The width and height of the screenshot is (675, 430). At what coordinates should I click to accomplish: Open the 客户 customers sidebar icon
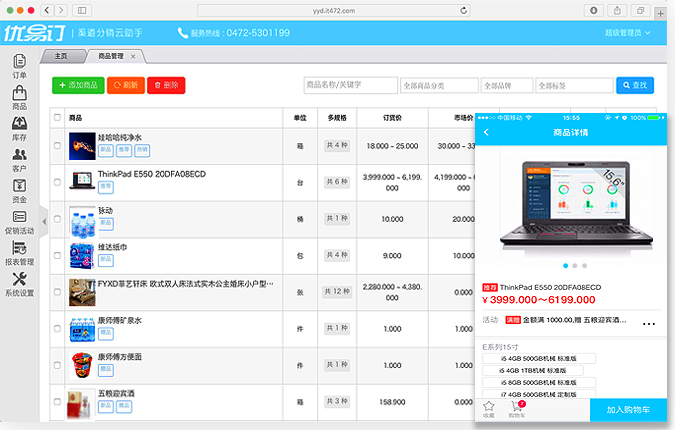point(19,155)
